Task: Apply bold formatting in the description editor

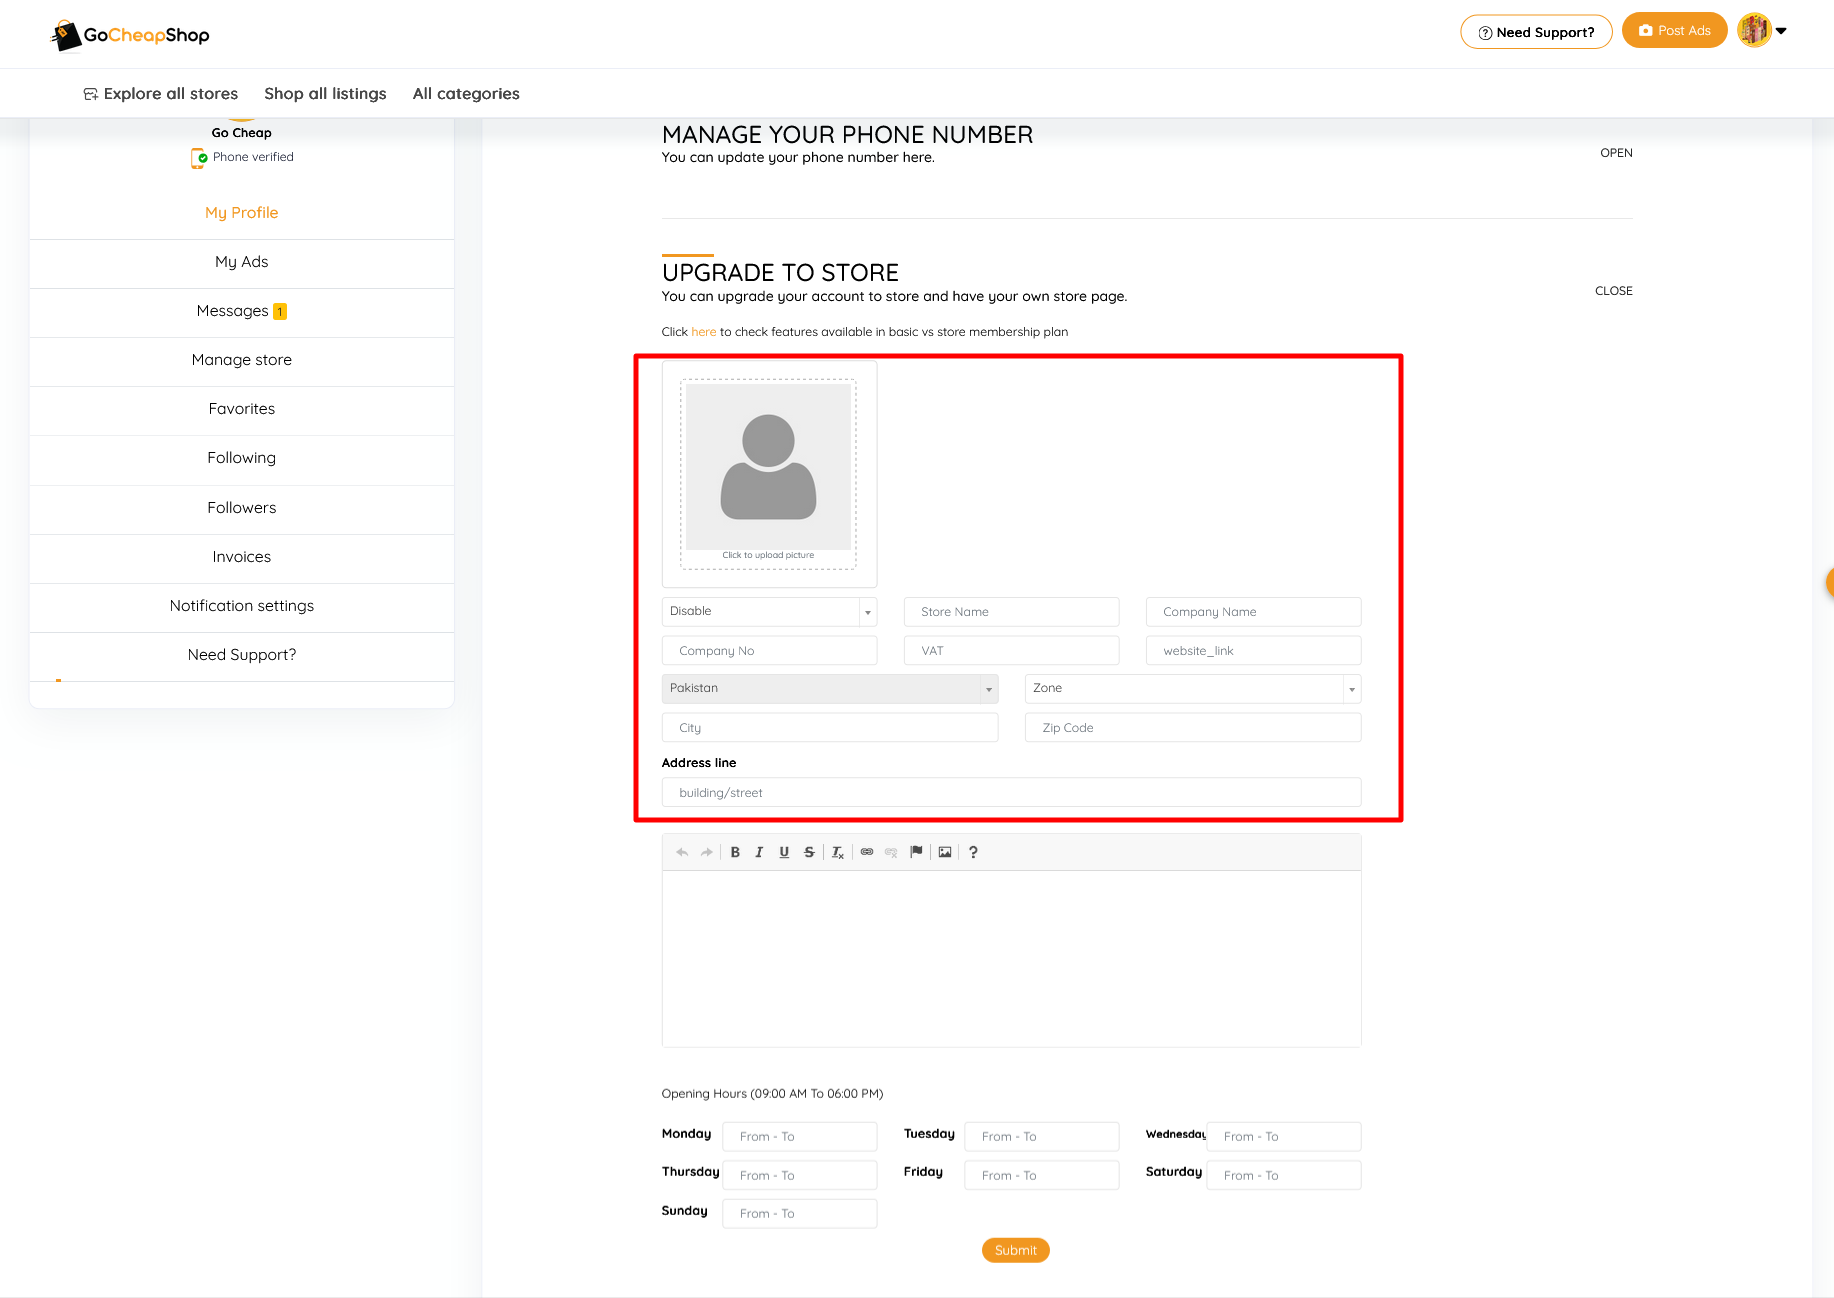Action: (x=735, y=852)
